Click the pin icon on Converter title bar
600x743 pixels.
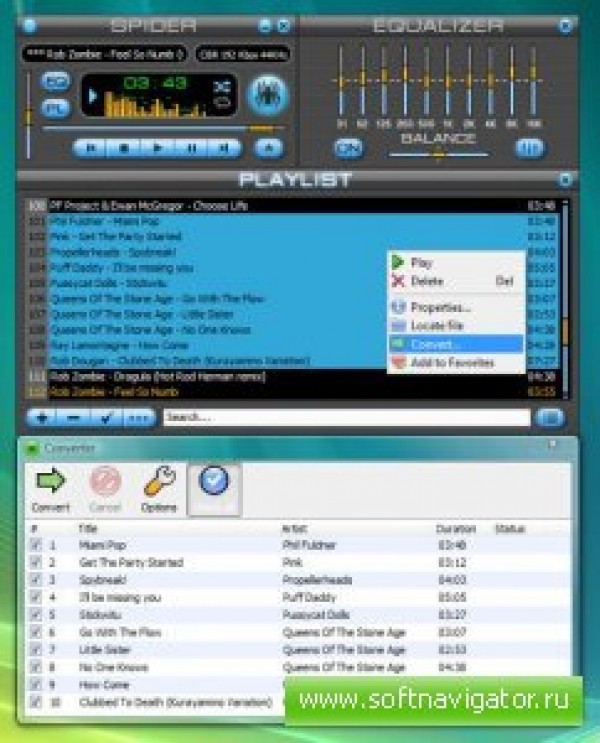pos(552,445)
